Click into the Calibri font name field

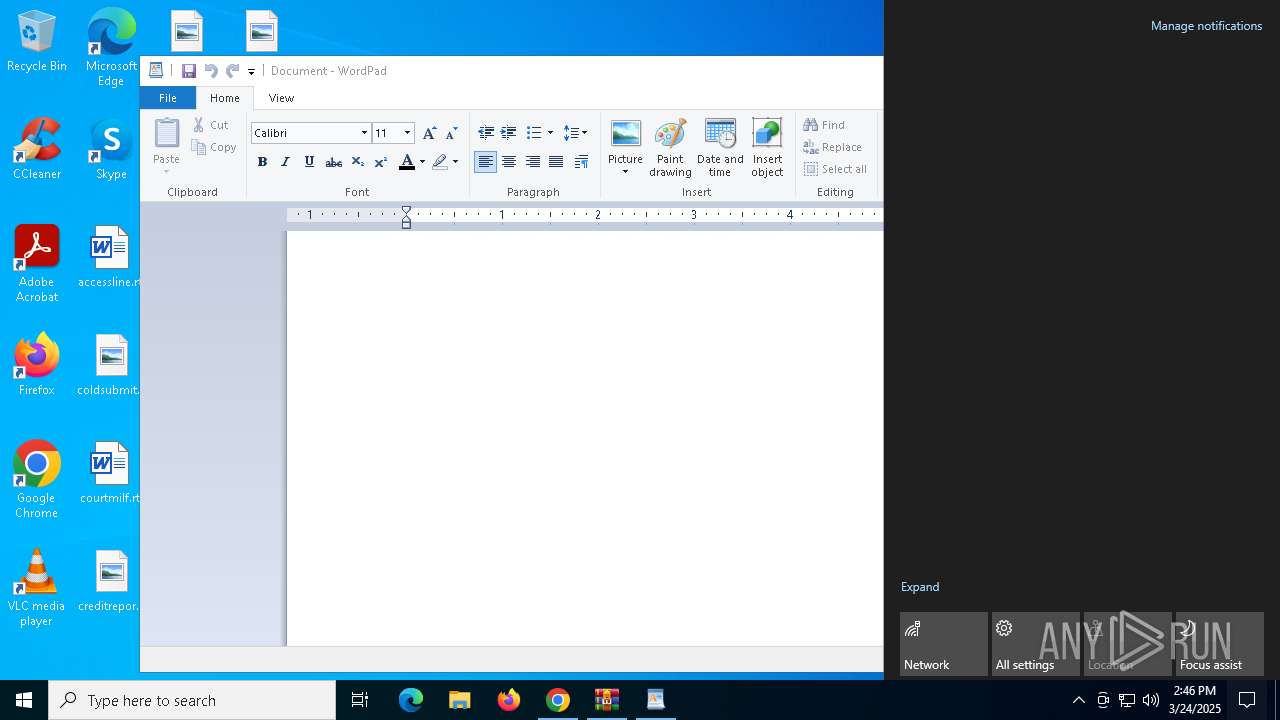click(305, 133)
